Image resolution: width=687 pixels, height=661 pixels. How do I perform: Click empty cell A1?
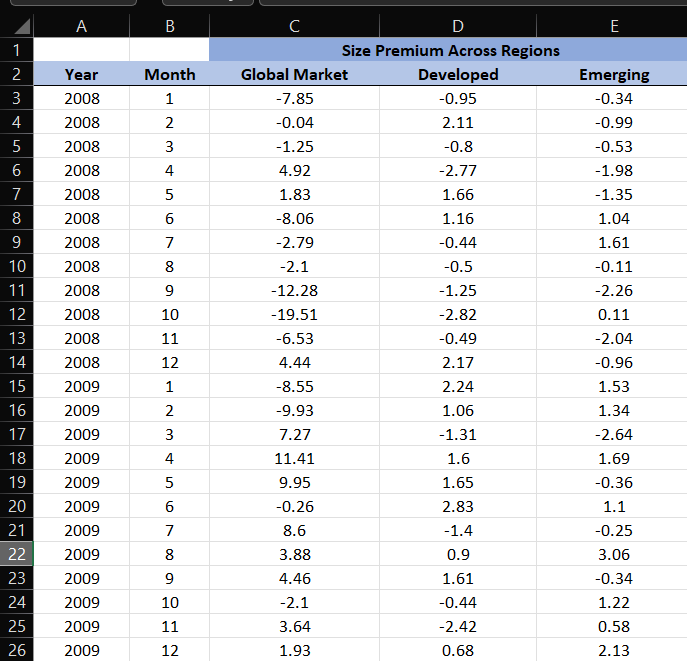pyautogui.click(x=81, y=50)
